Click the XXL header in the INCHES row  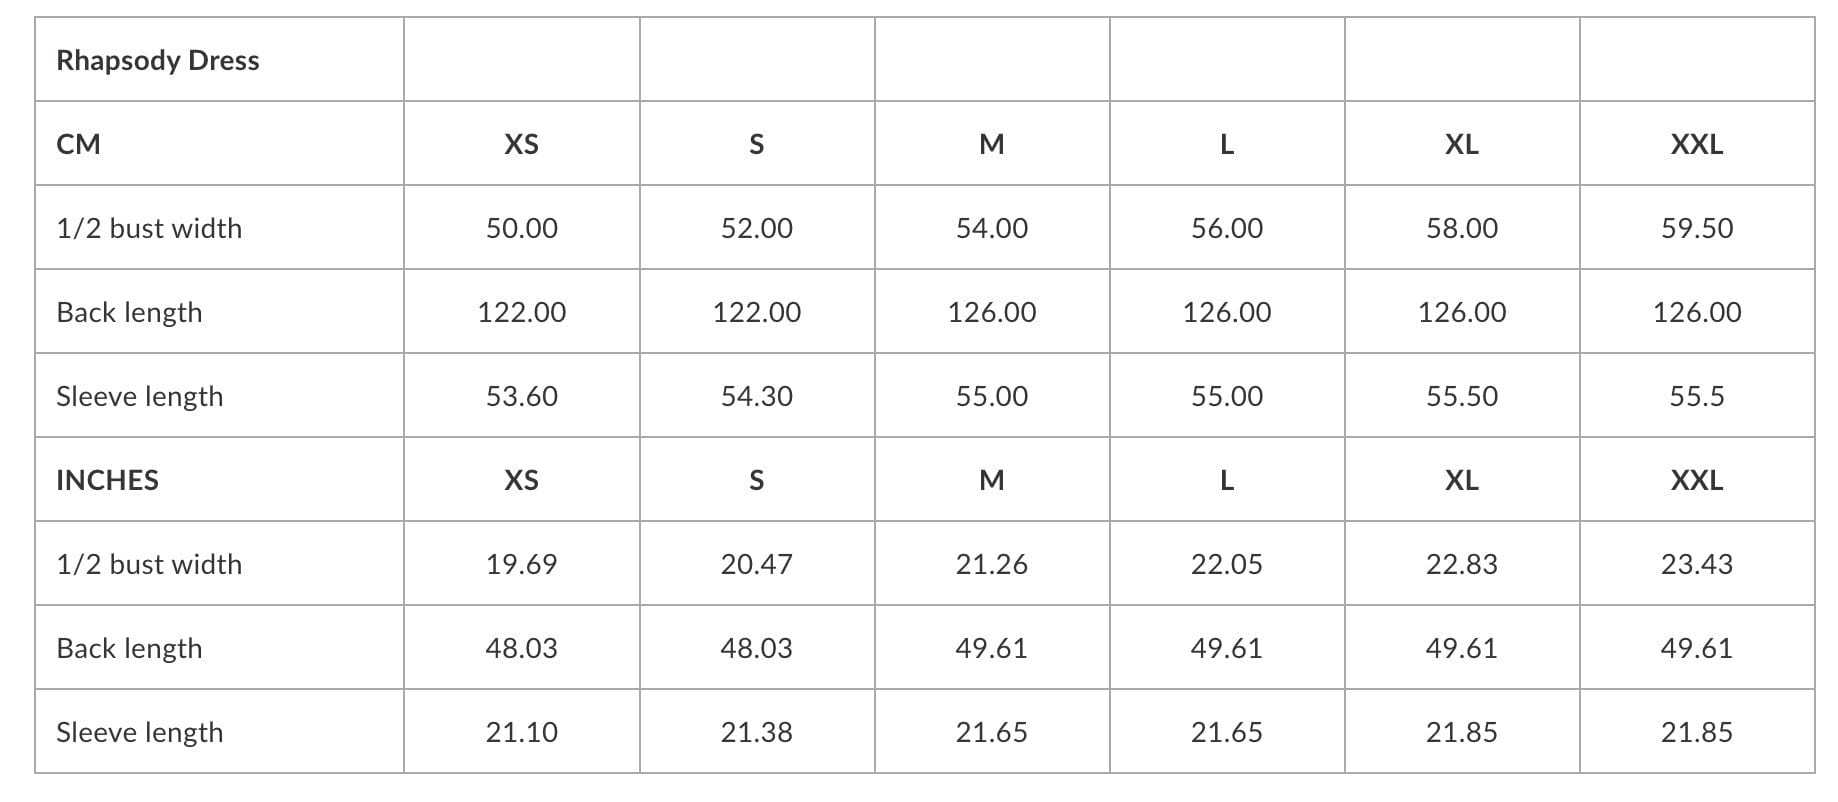[x=1696, y=480]
